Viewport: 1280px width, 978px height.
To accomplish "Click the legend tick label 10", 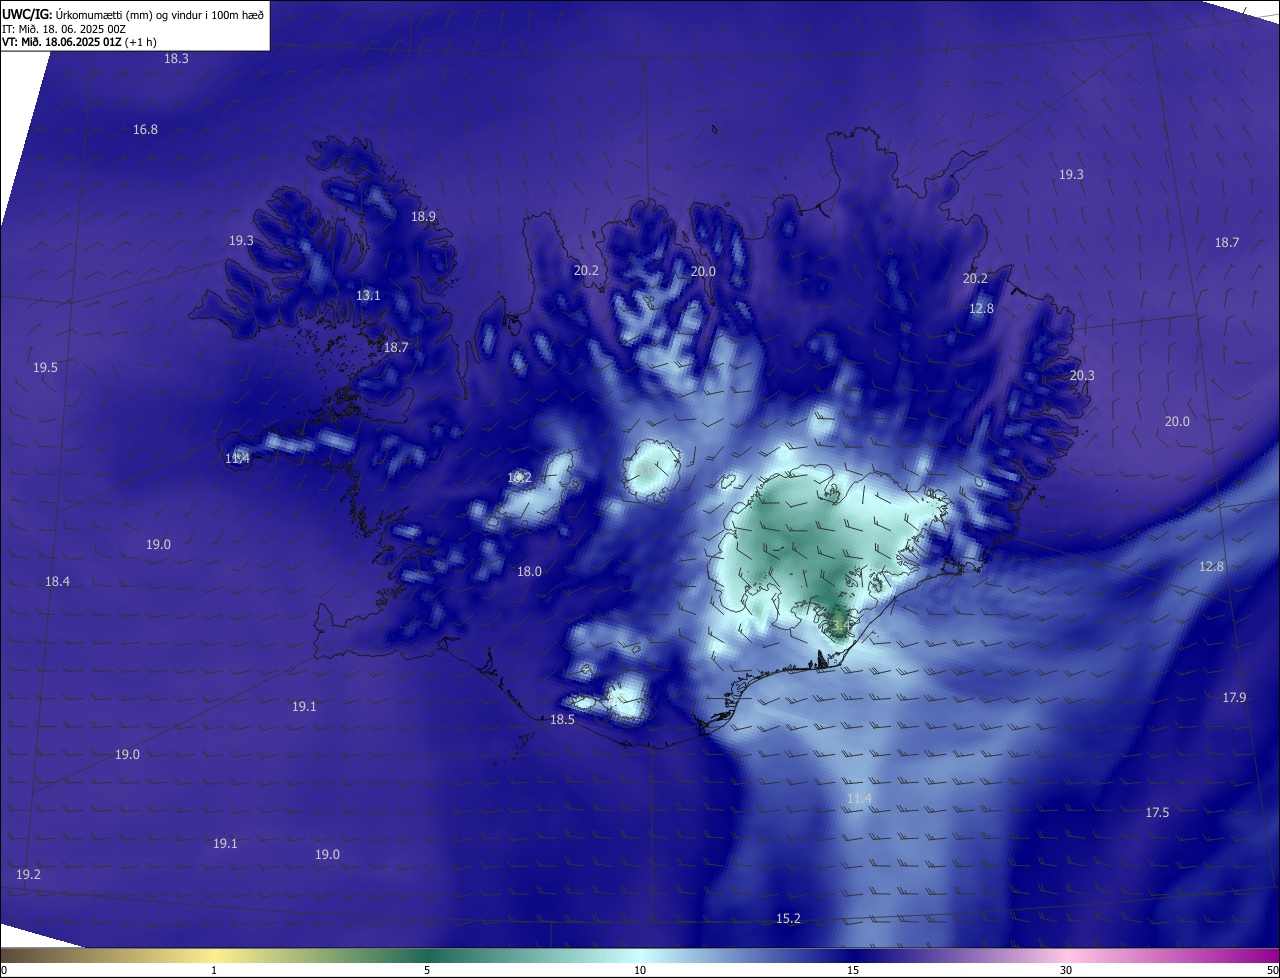I will coord(640,970).
